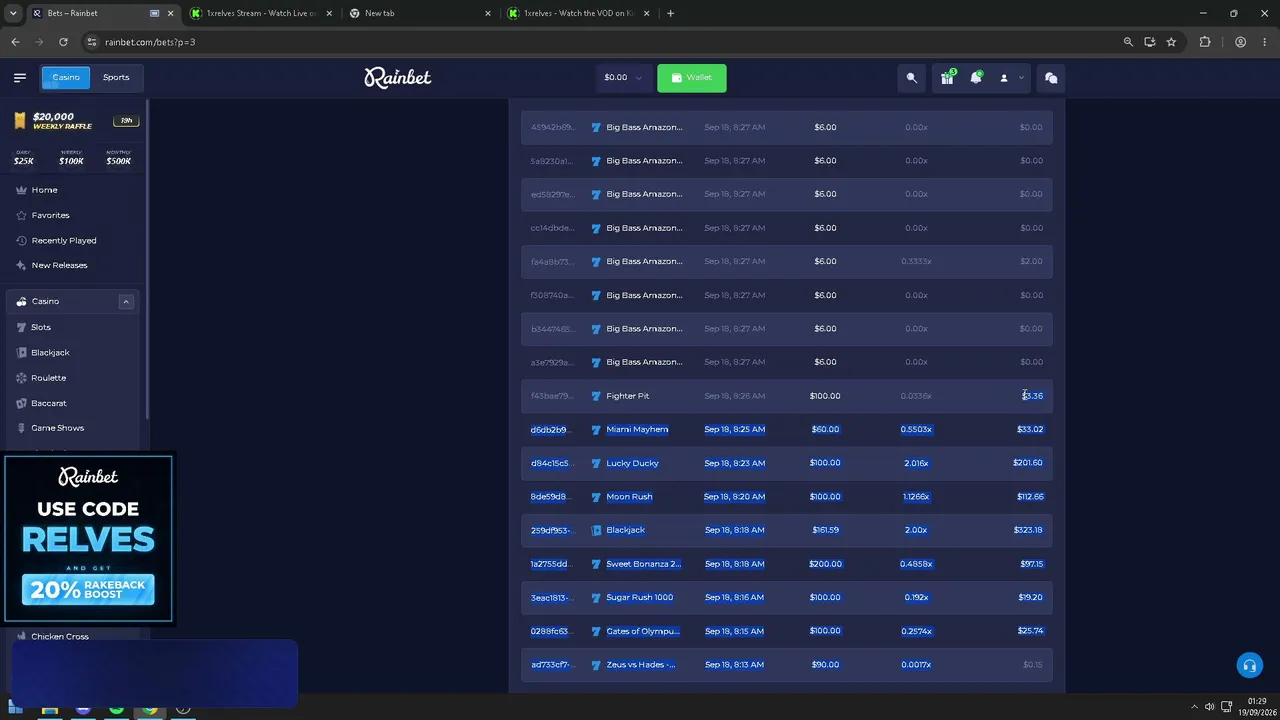This screenshot has height=720, width=1280.
Task: Click bet ID fa4a9b73
Action: point(552,262)
